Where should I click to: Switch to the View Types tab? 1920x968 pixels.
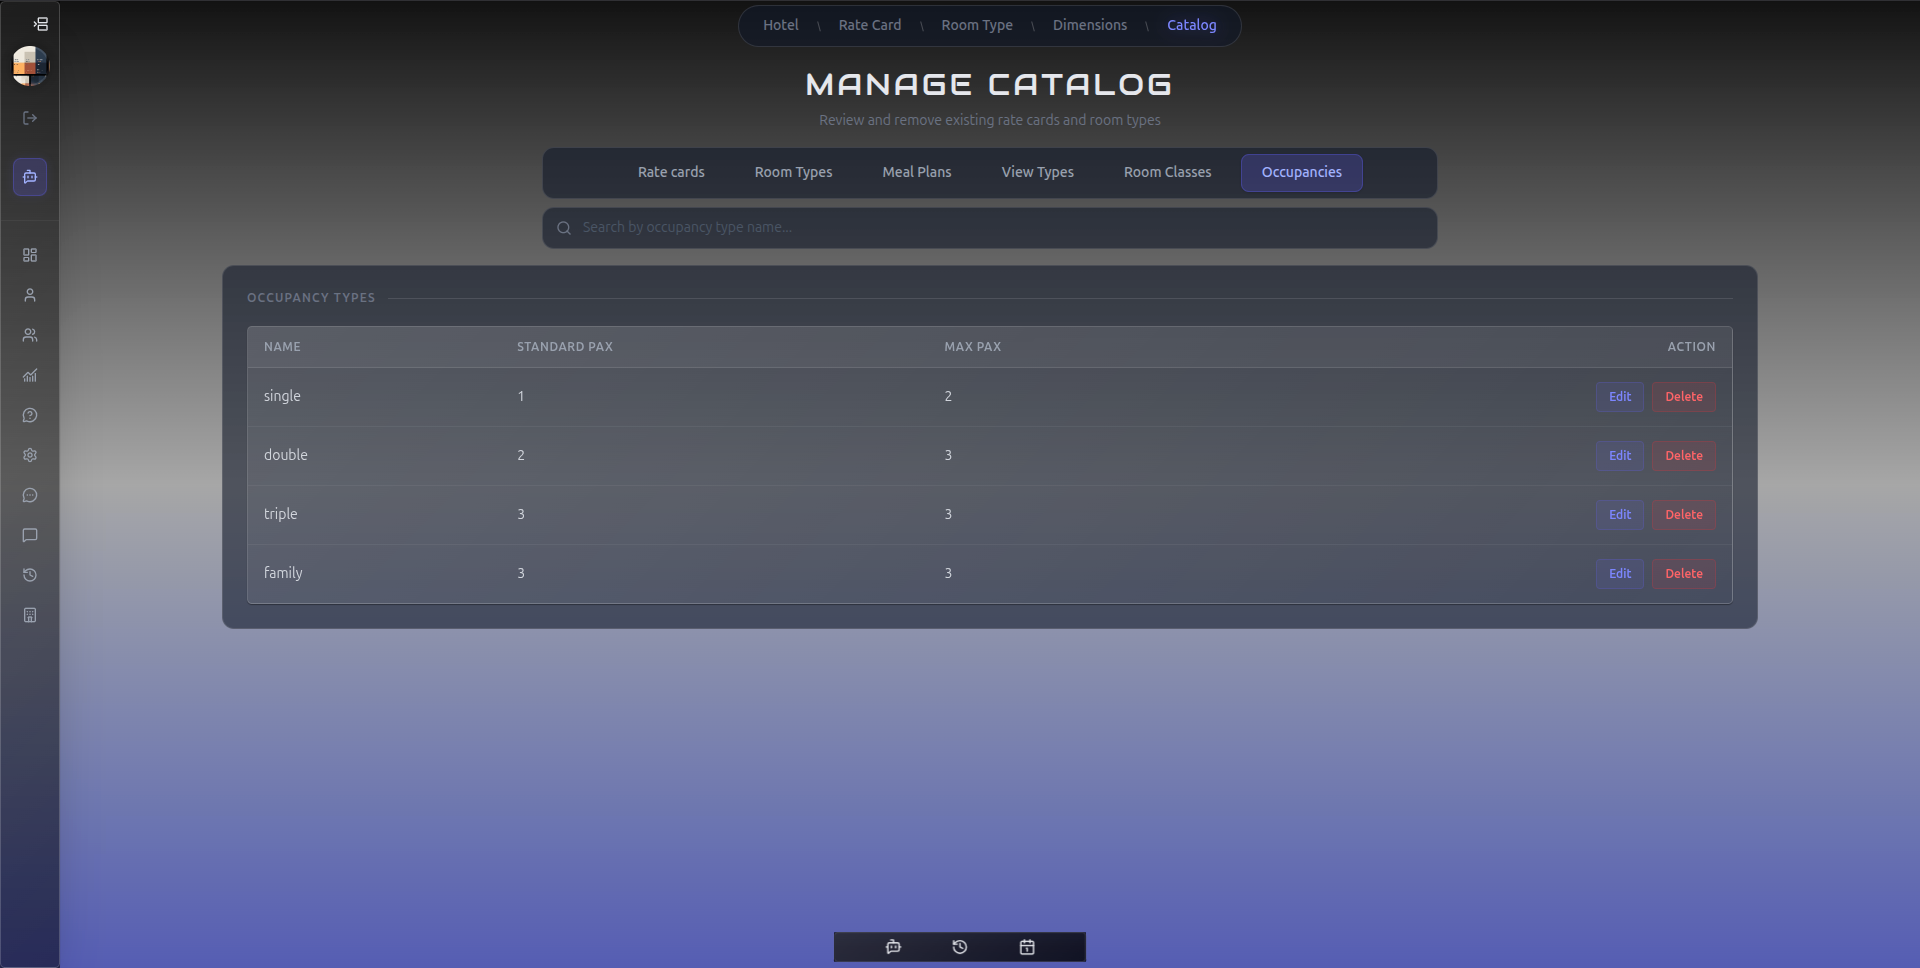[x=1037, y=172]
